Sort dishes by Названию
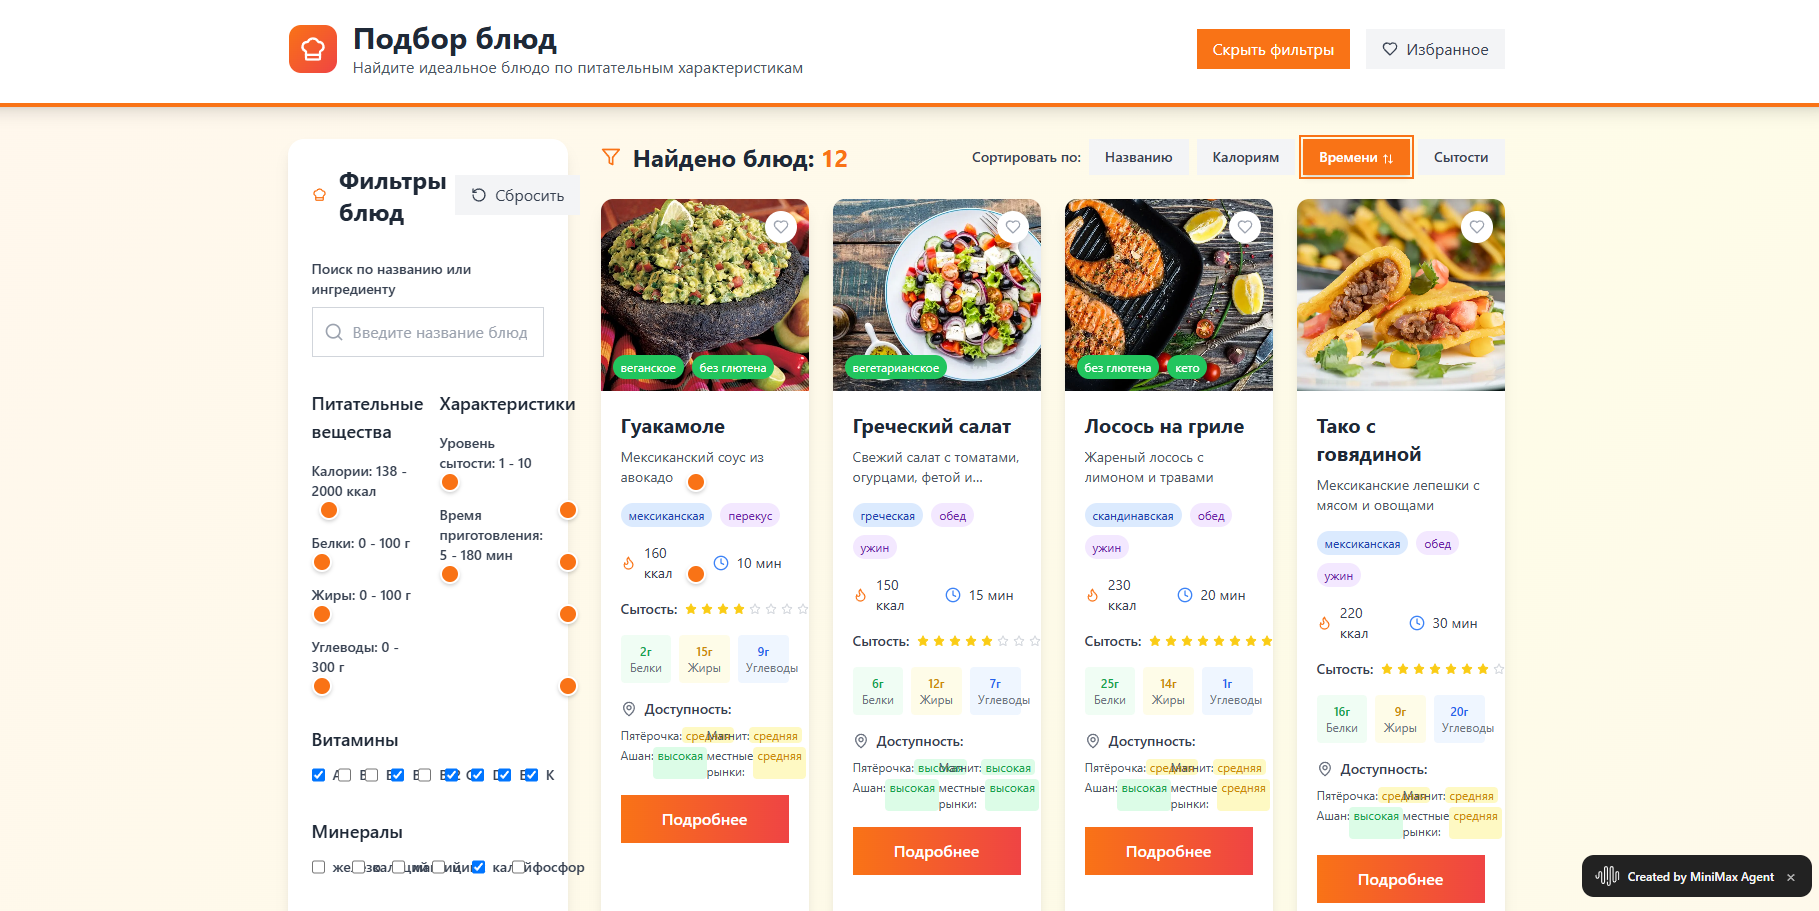The width and height of the screenshot is (1819, 911). click(x=1138, y=157)
